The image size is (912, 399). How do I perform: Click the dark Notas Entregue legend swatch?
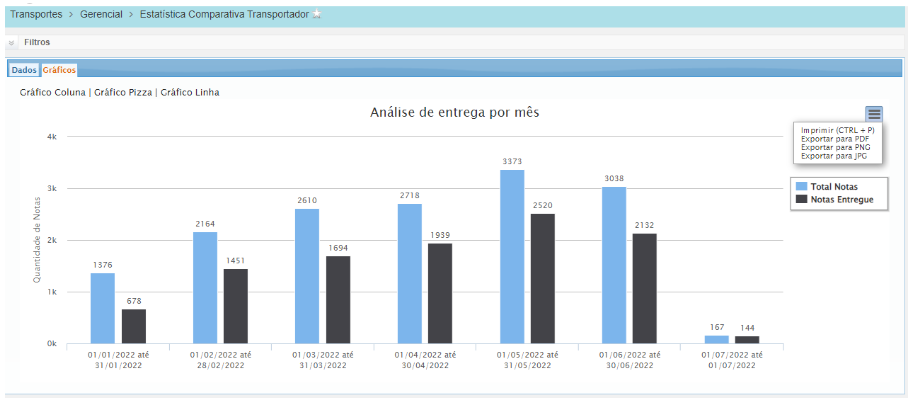pyautogui.click(x=801, y=200)
